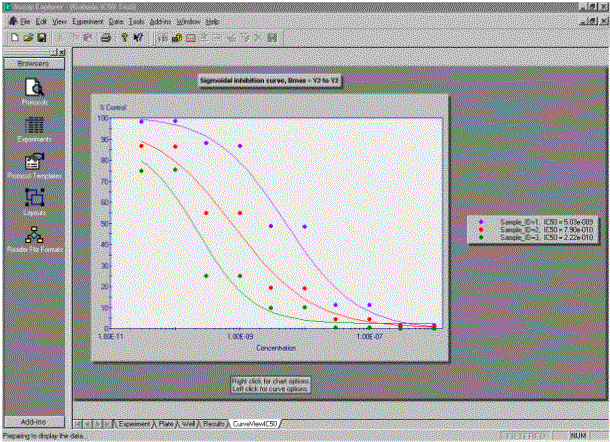
Task: Click the Print toolbar icon
Action: 106,37
